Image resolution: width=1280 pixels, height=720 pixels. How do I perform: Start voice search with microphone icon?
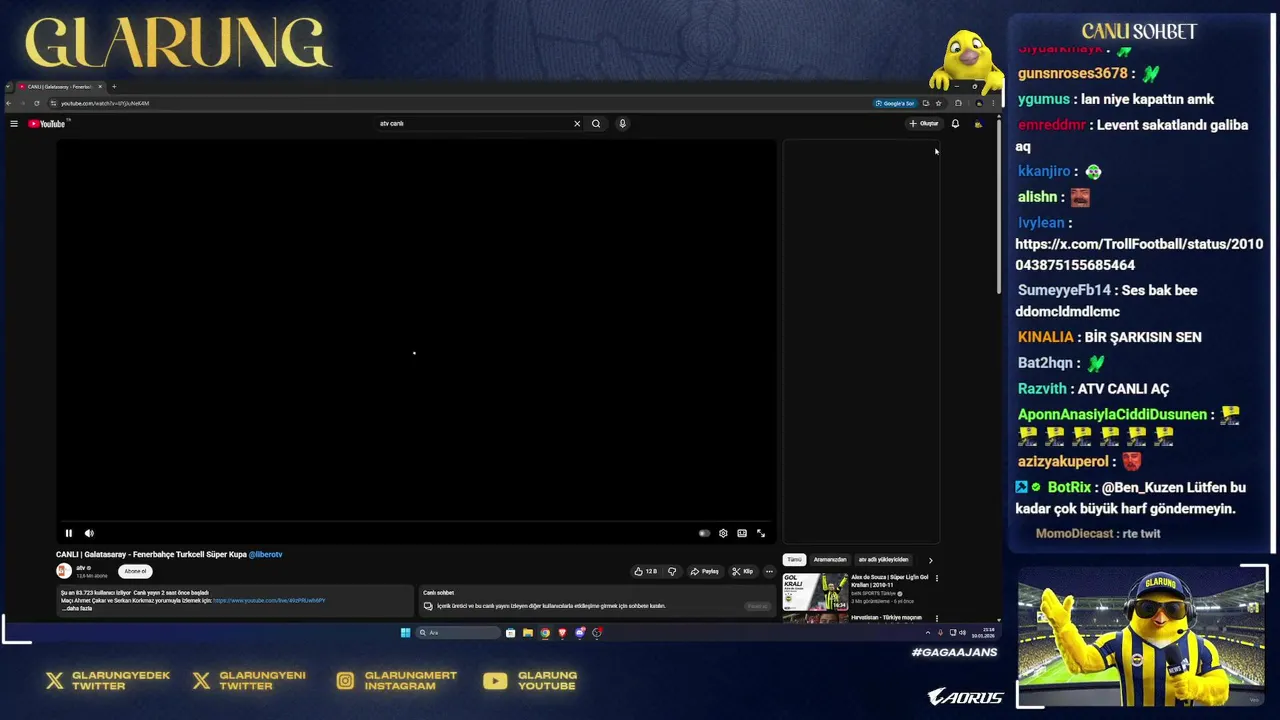(622, 124)
